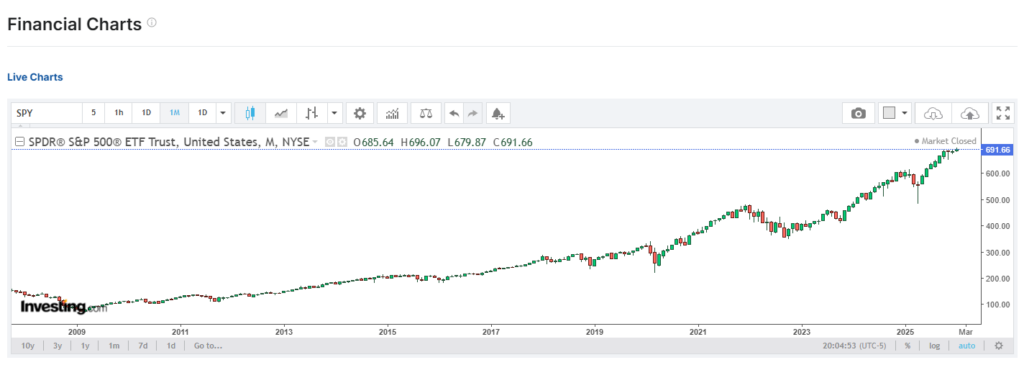1024x365 pixels.
Task: Click the 300.00 price axis label
Action: pos(999,252)
